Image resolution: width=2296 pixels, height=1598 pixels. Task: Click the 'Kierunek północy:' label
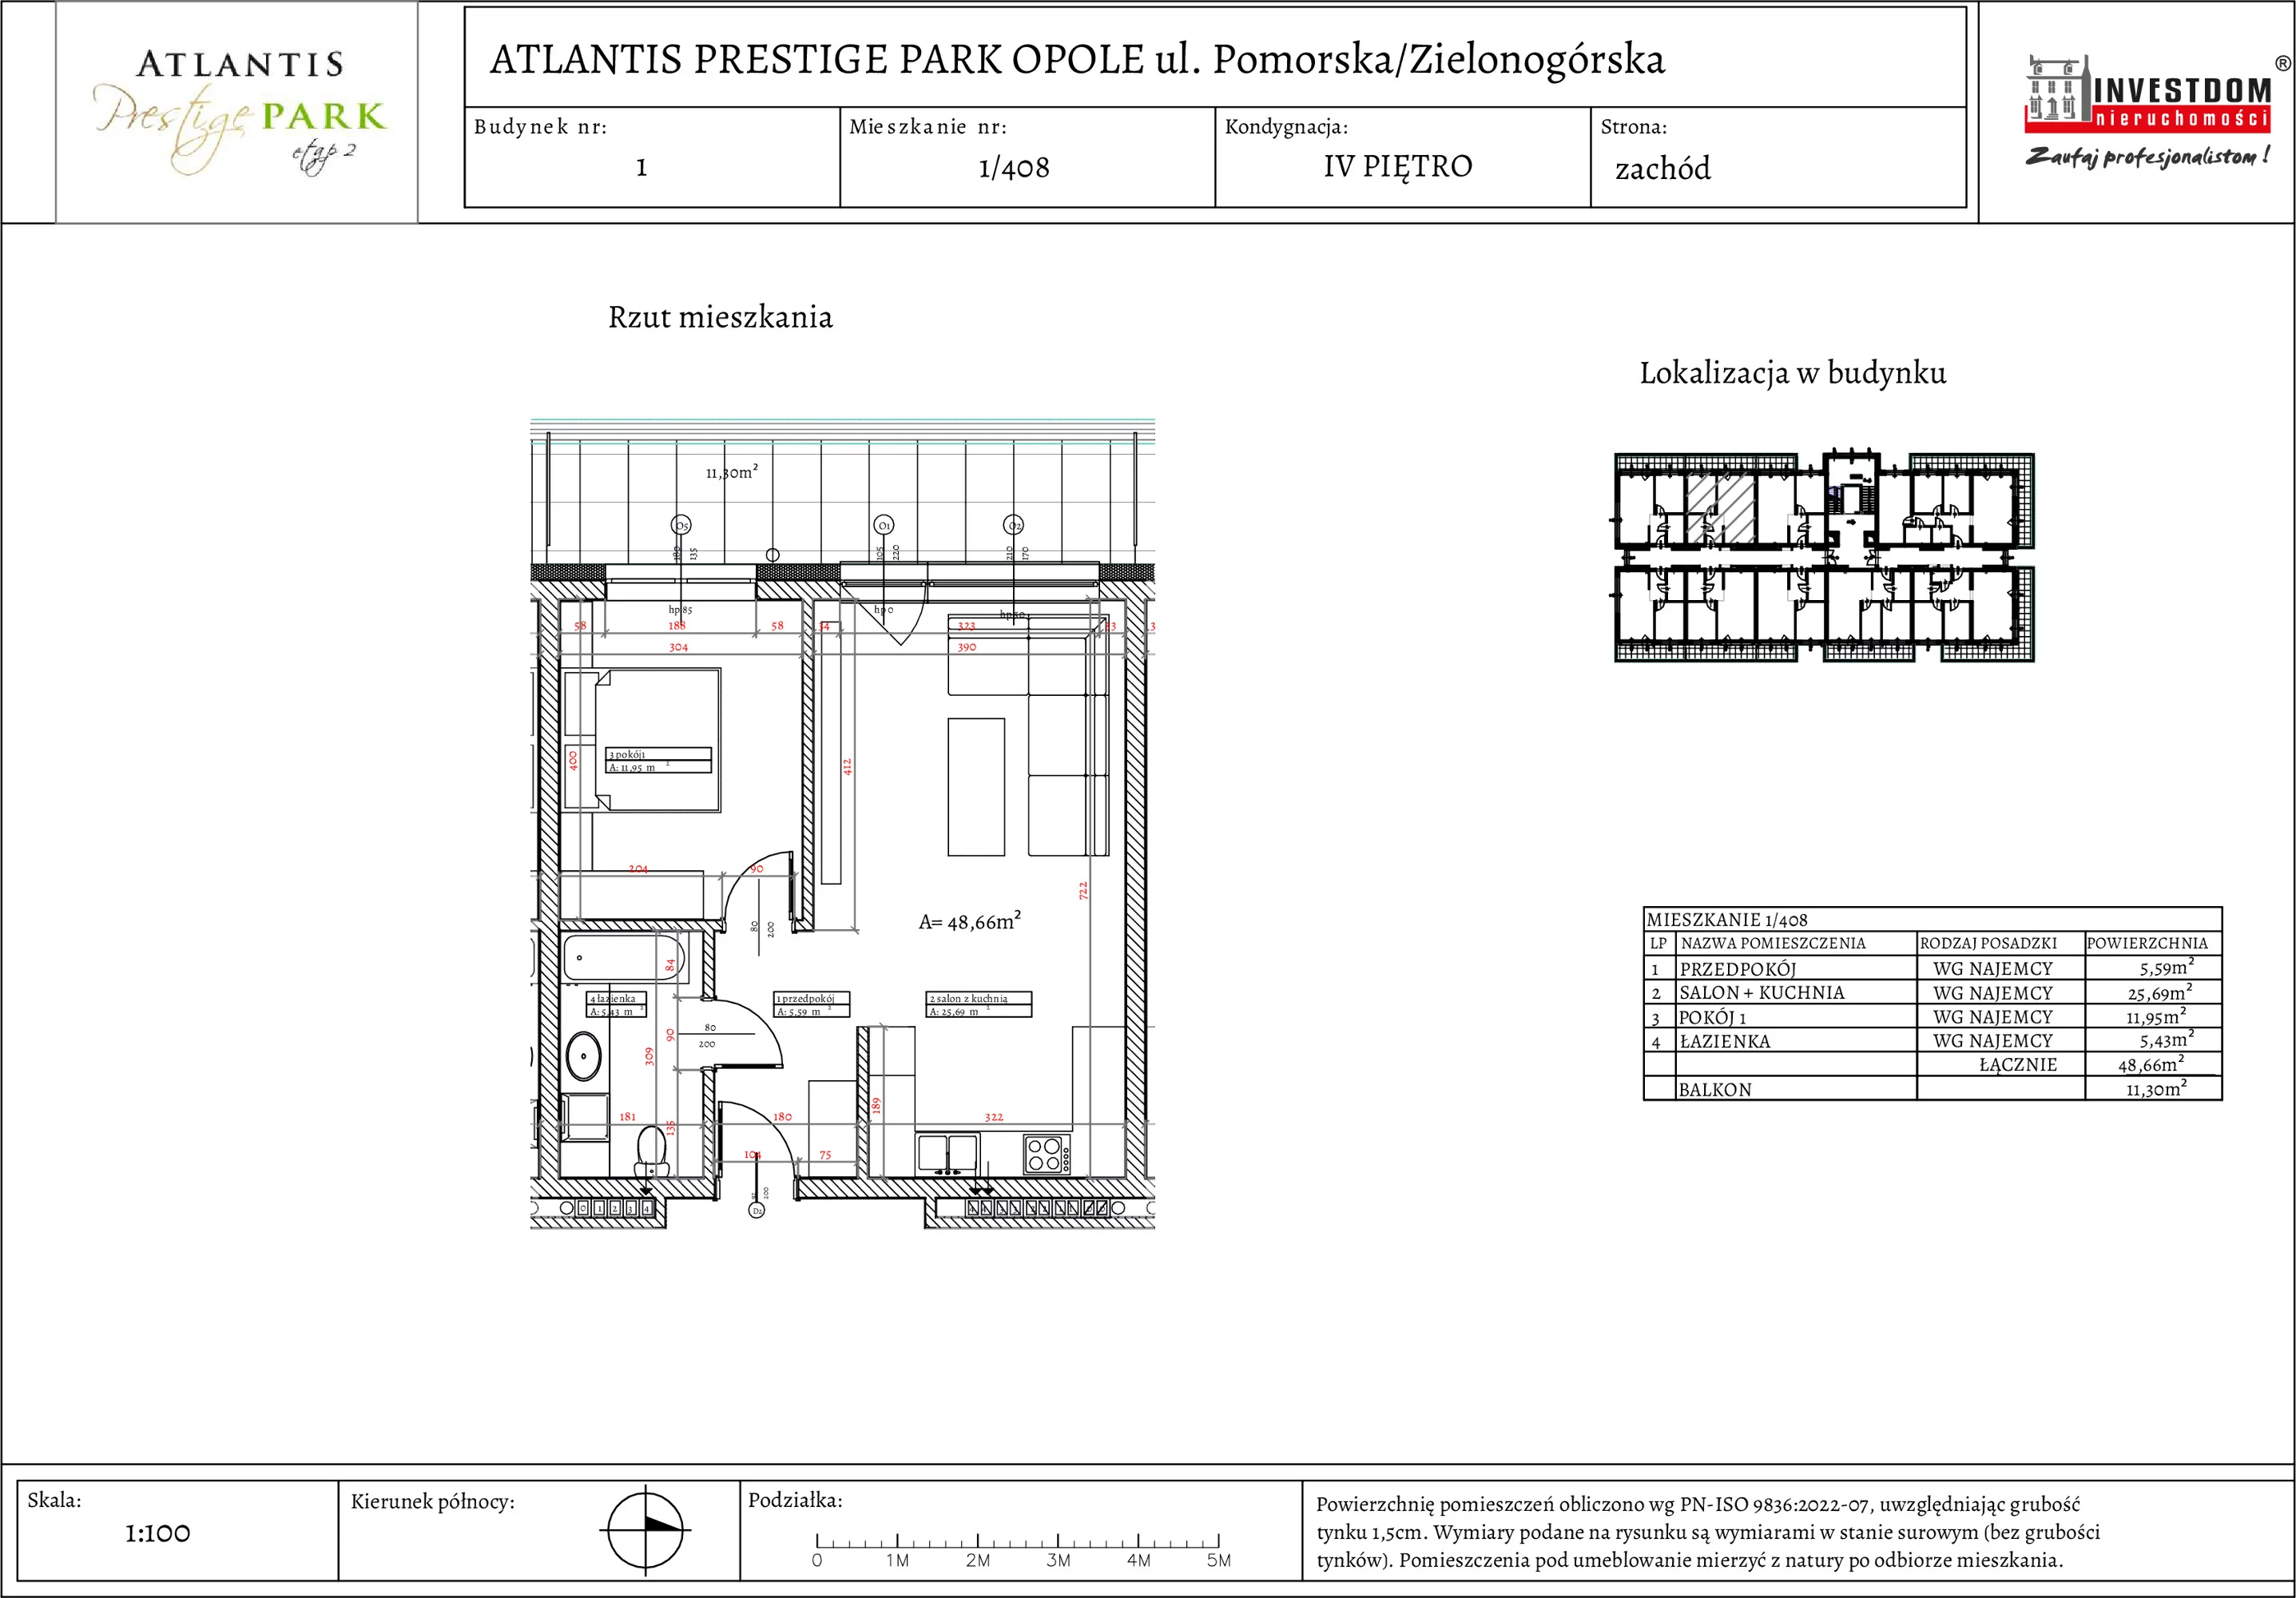pyautogui.click(x=432, y=1501)
